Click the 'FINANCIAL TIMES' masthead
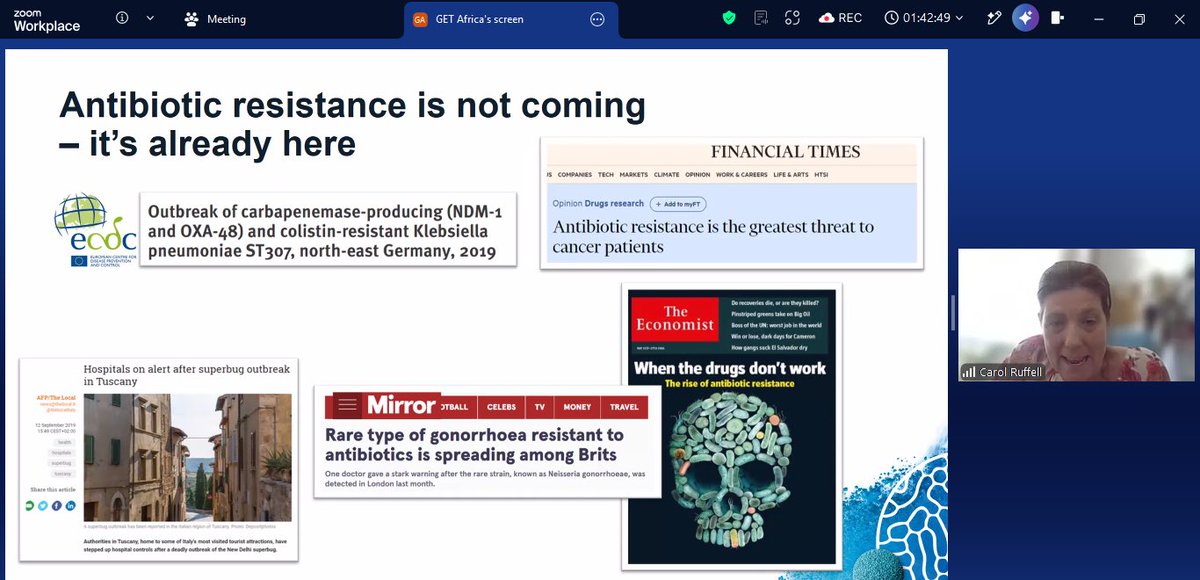Viewport: 1200px width, 580px height. 785,152
